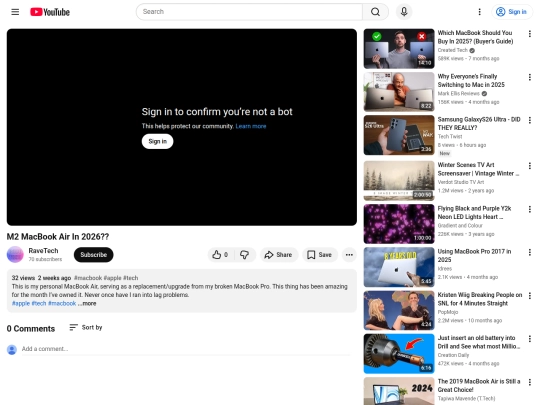Viewport: 540px width, 405px height.
Task: Click title Which MacBook Should You Buy In 2025
Action: tap(475, 37)
